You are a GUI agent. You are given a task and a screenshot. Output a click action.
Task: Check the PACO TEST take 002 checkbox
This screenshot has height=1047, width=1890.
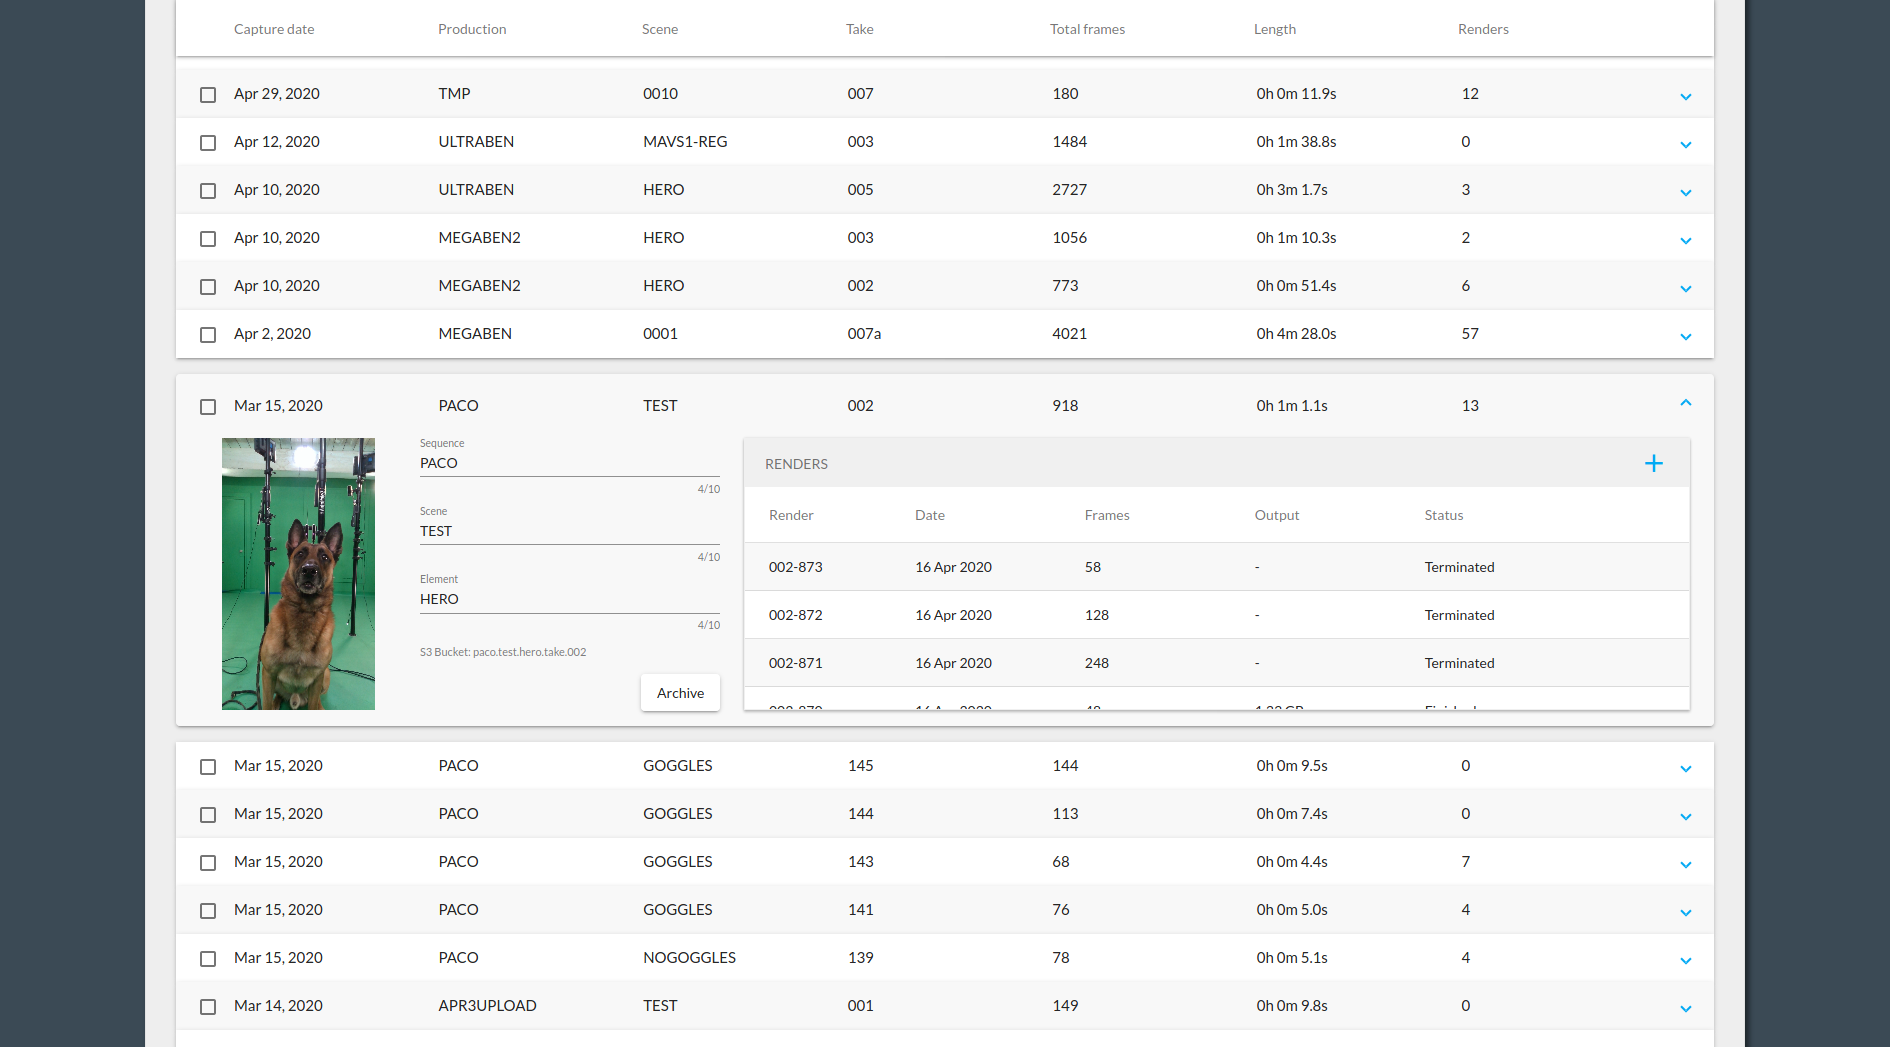pyautogui.click(x=208, y=407)
